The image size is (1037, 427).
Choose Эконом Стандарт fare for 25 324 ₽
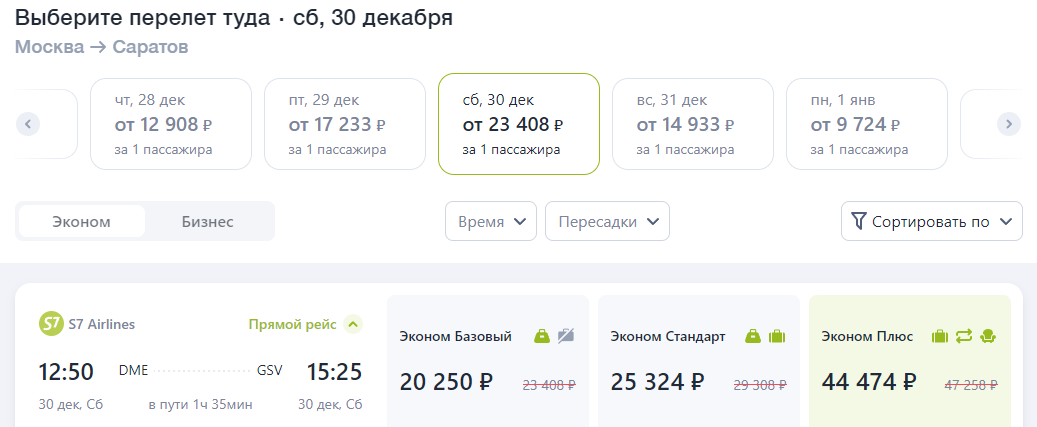click(698, 361)
